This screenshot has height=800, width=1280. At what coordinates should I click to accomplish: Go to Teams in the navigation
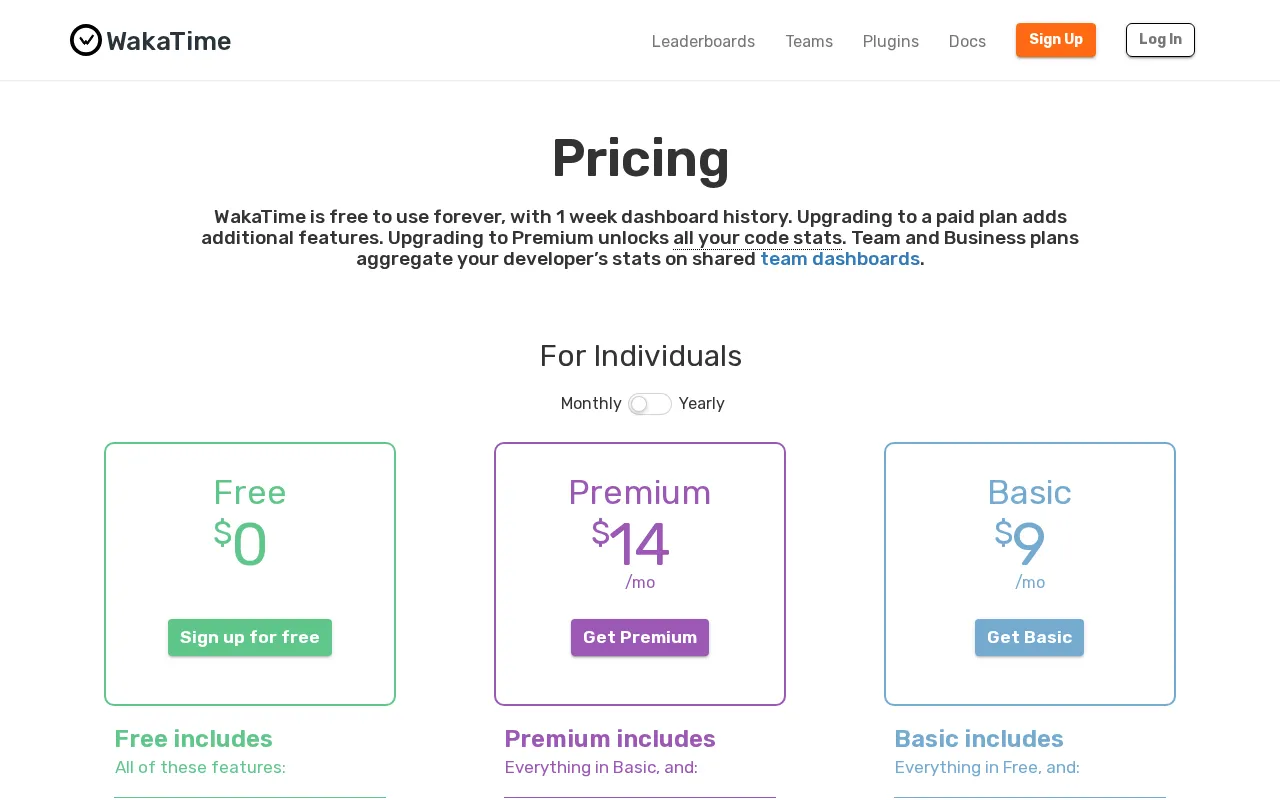(809, 41)
